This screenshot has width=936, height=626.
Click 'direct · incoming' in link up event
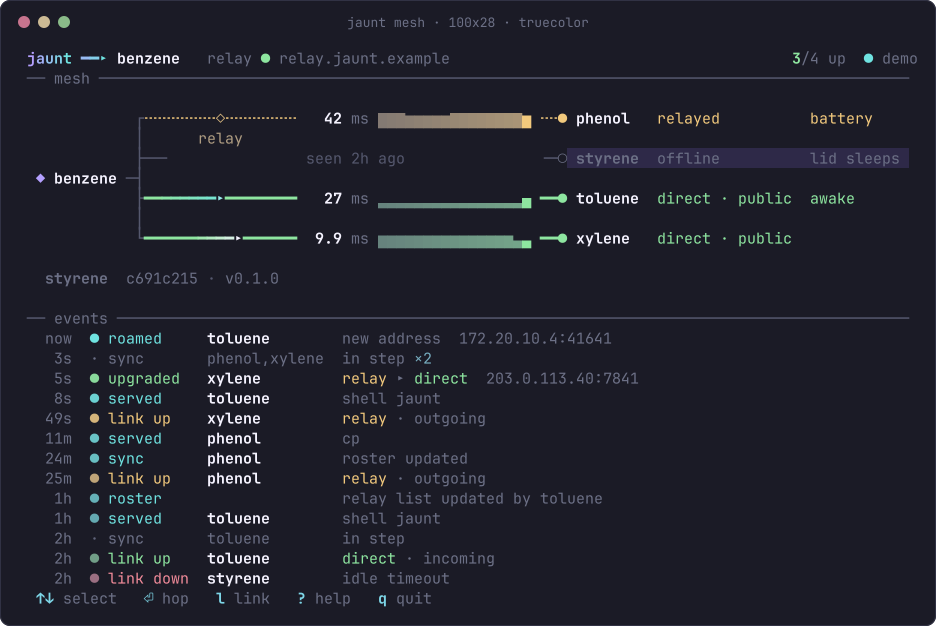(418, 559)
